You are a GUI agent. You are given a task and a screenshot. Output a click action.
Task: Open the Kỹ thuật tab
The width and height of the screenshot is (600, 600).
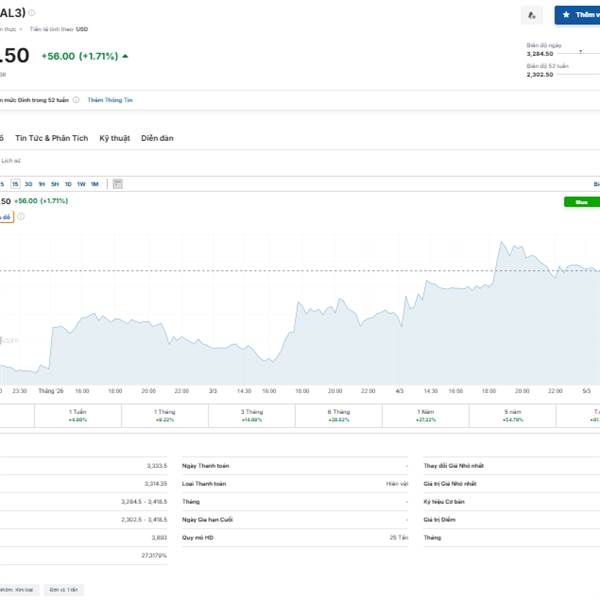coord(115,138)
